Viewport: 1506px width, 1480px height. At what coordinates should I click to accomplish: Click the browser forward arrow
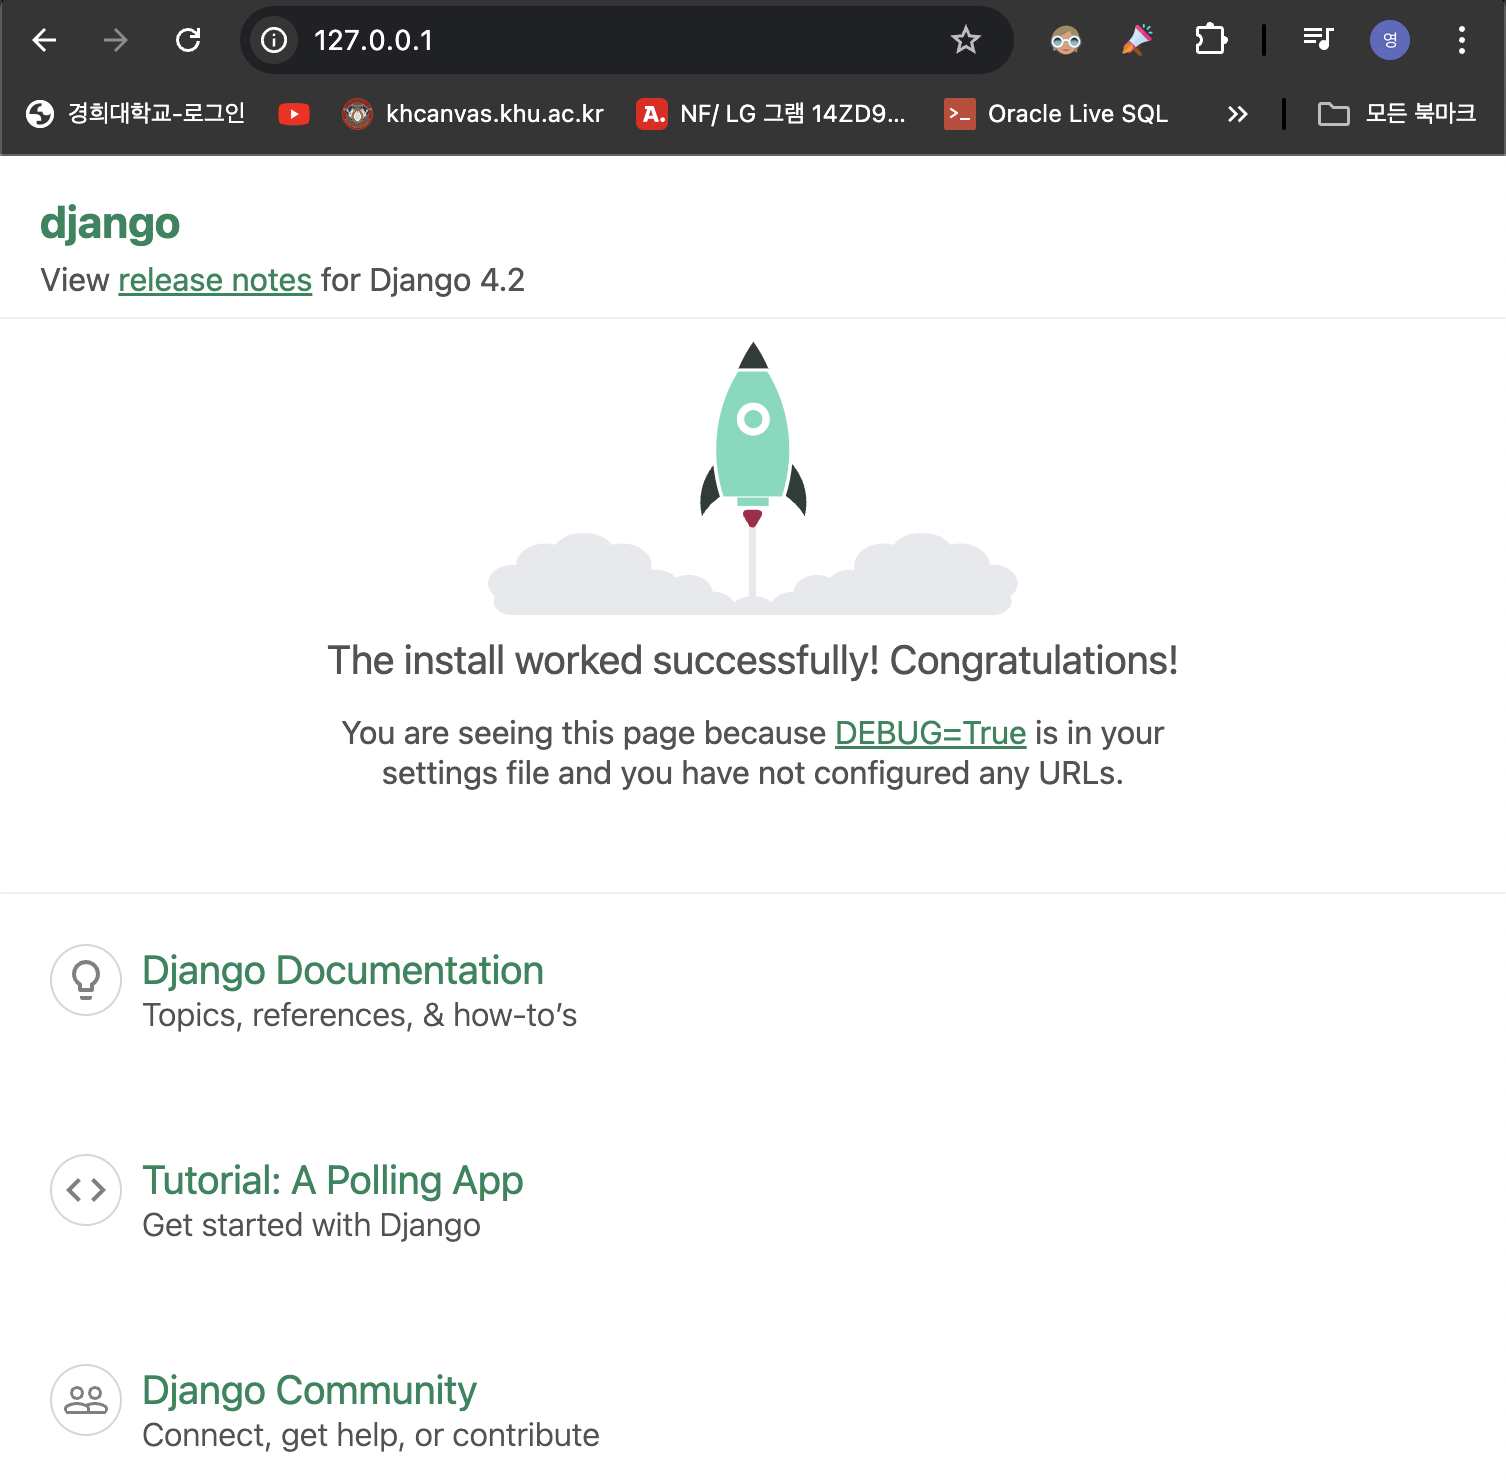click(116, 40)
